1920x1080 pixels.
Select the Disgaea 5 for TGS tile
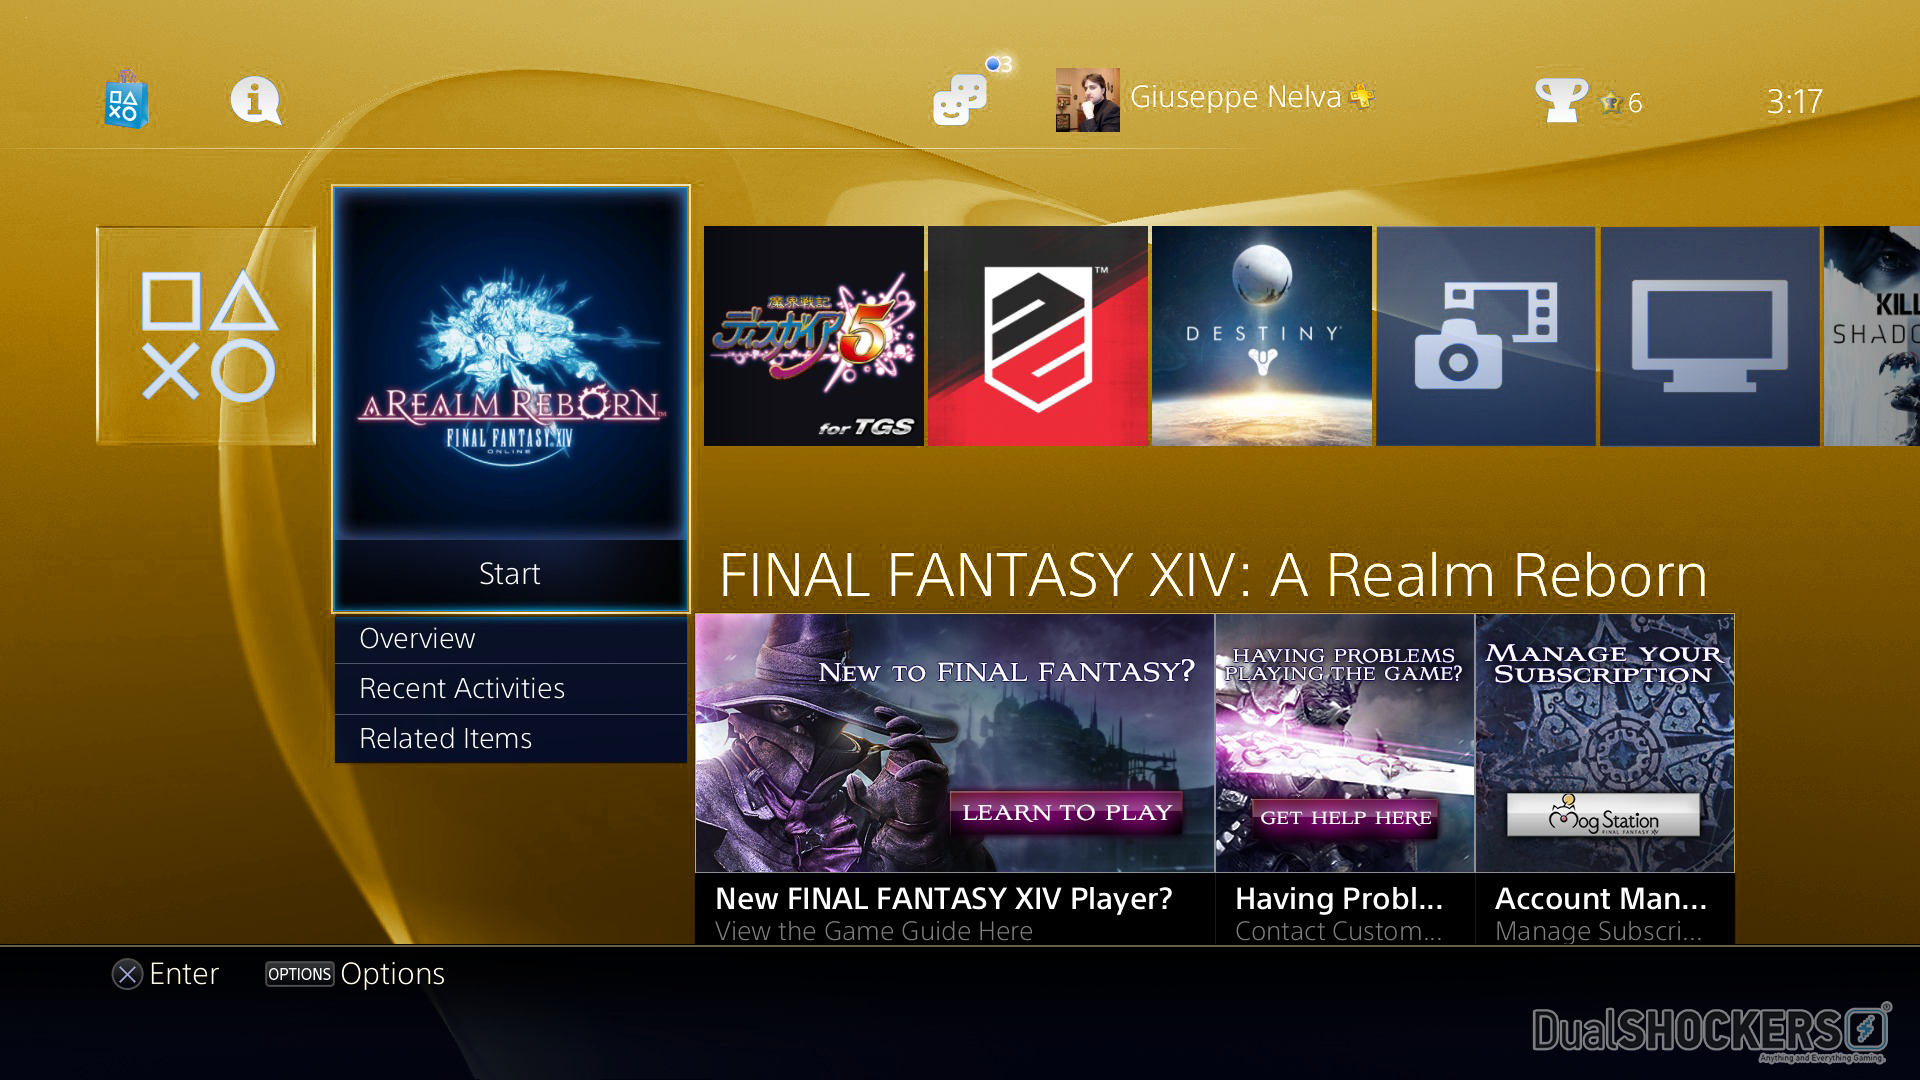[814, 336]
